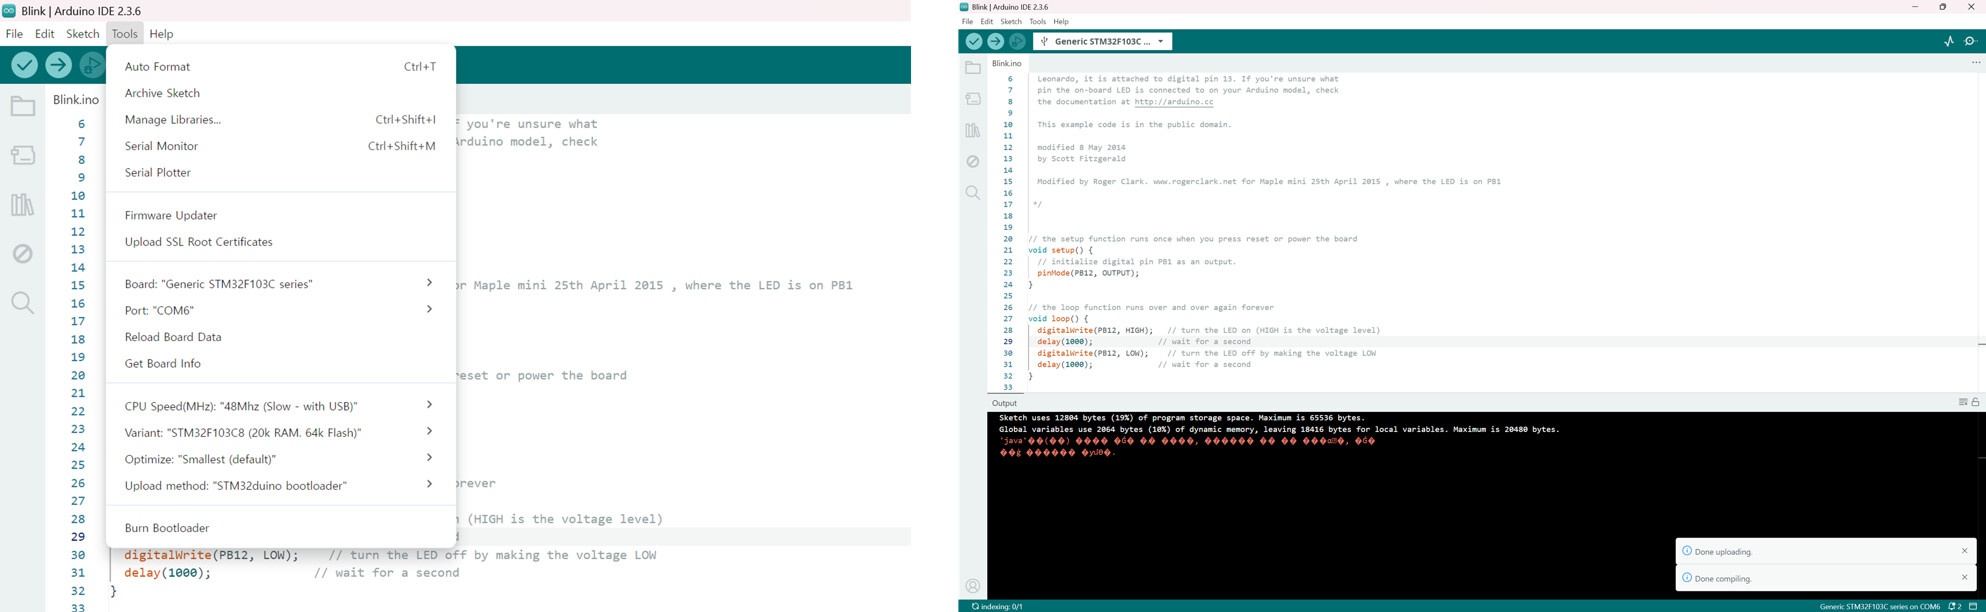Click Debug button in right window toolbar
The width and height of the screenshot is (1986, 612).
click(x=1017, y=41)
